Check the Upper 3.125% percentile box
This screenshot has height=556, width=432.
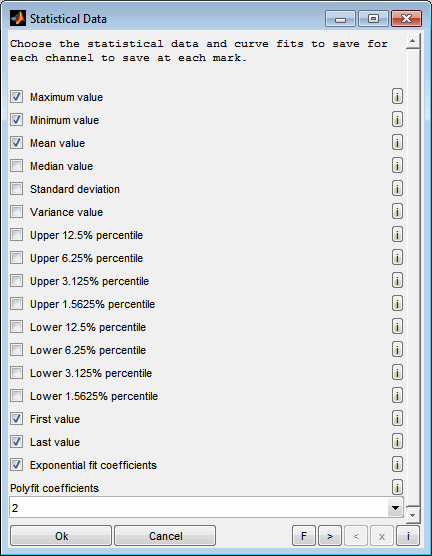tap(16, 281)
